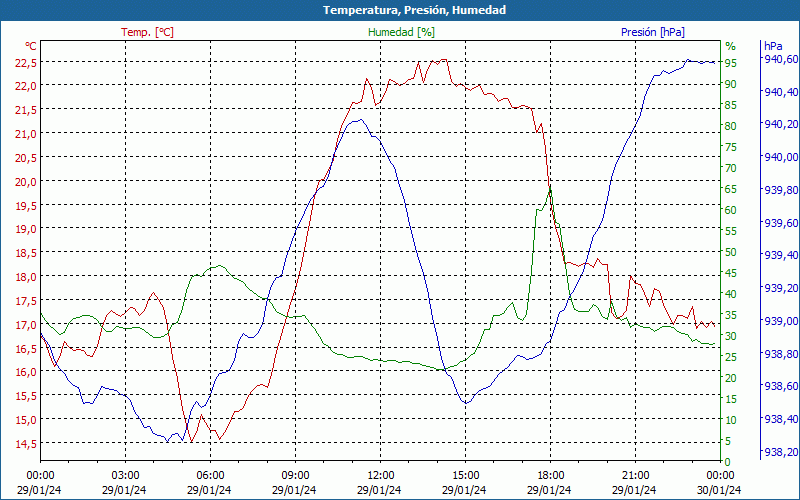
Task: Click temperature axis value '17,0'
Action: 26,324
